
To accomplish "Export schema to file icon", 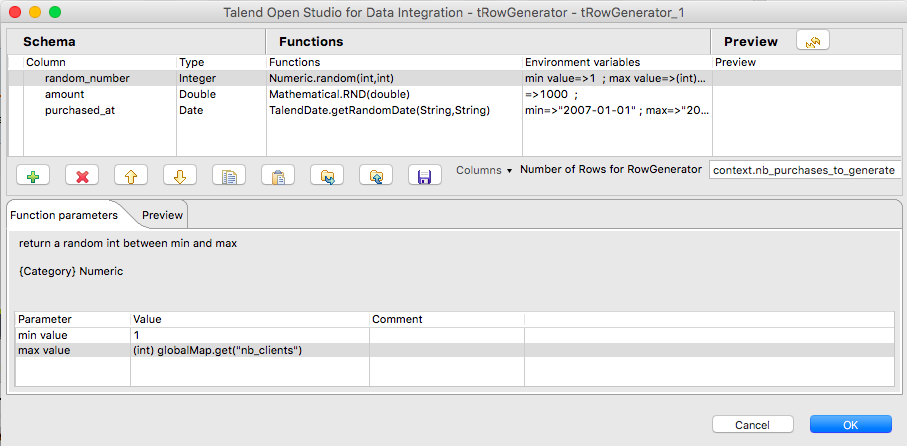I will (x=376, y=175).
